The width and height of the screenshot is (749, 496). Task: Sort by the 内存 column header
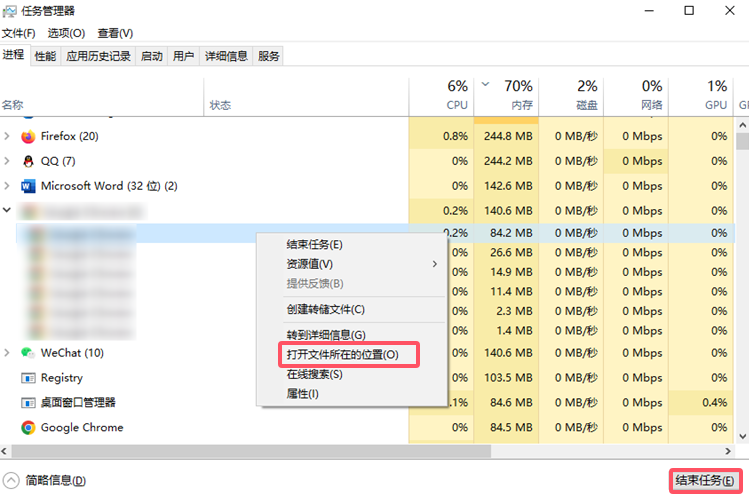506,97
